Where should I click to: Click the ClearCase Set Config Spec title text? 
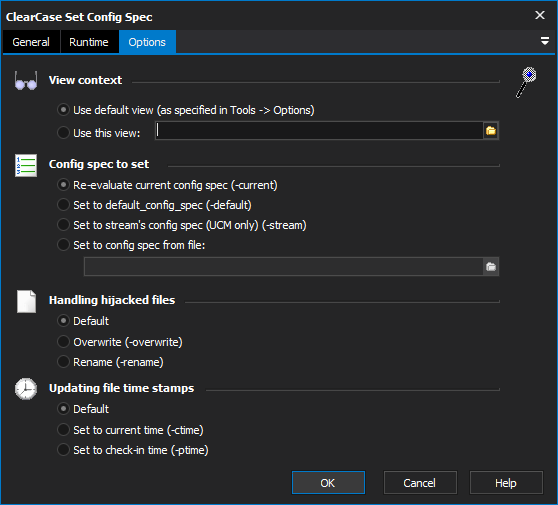tap(79, 17)
